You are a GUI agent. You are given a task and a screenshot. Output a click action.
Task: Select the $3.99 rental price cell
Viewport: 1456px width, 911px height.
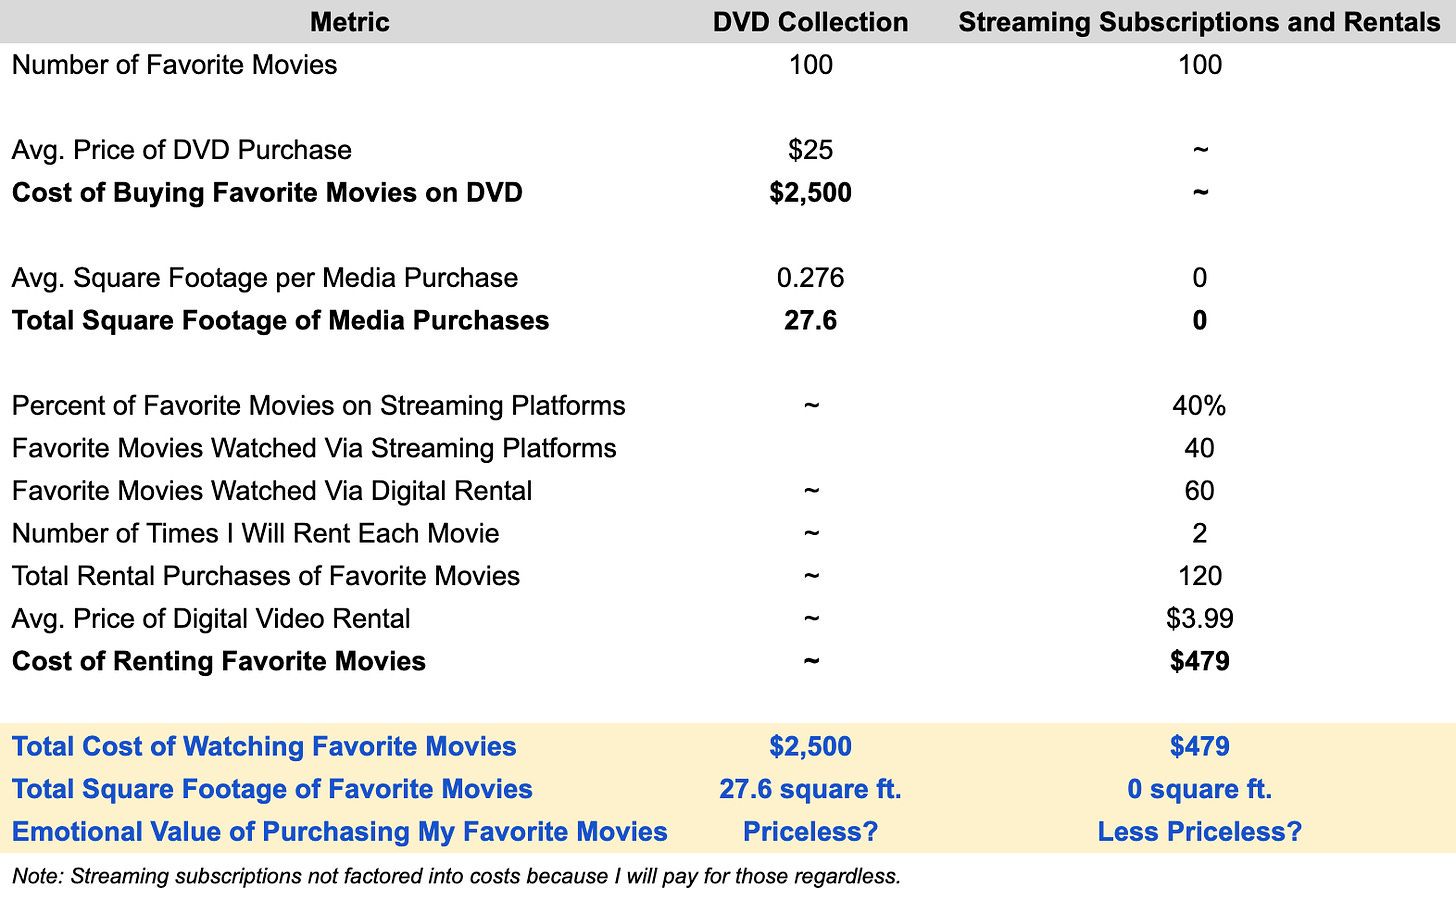1199,619
